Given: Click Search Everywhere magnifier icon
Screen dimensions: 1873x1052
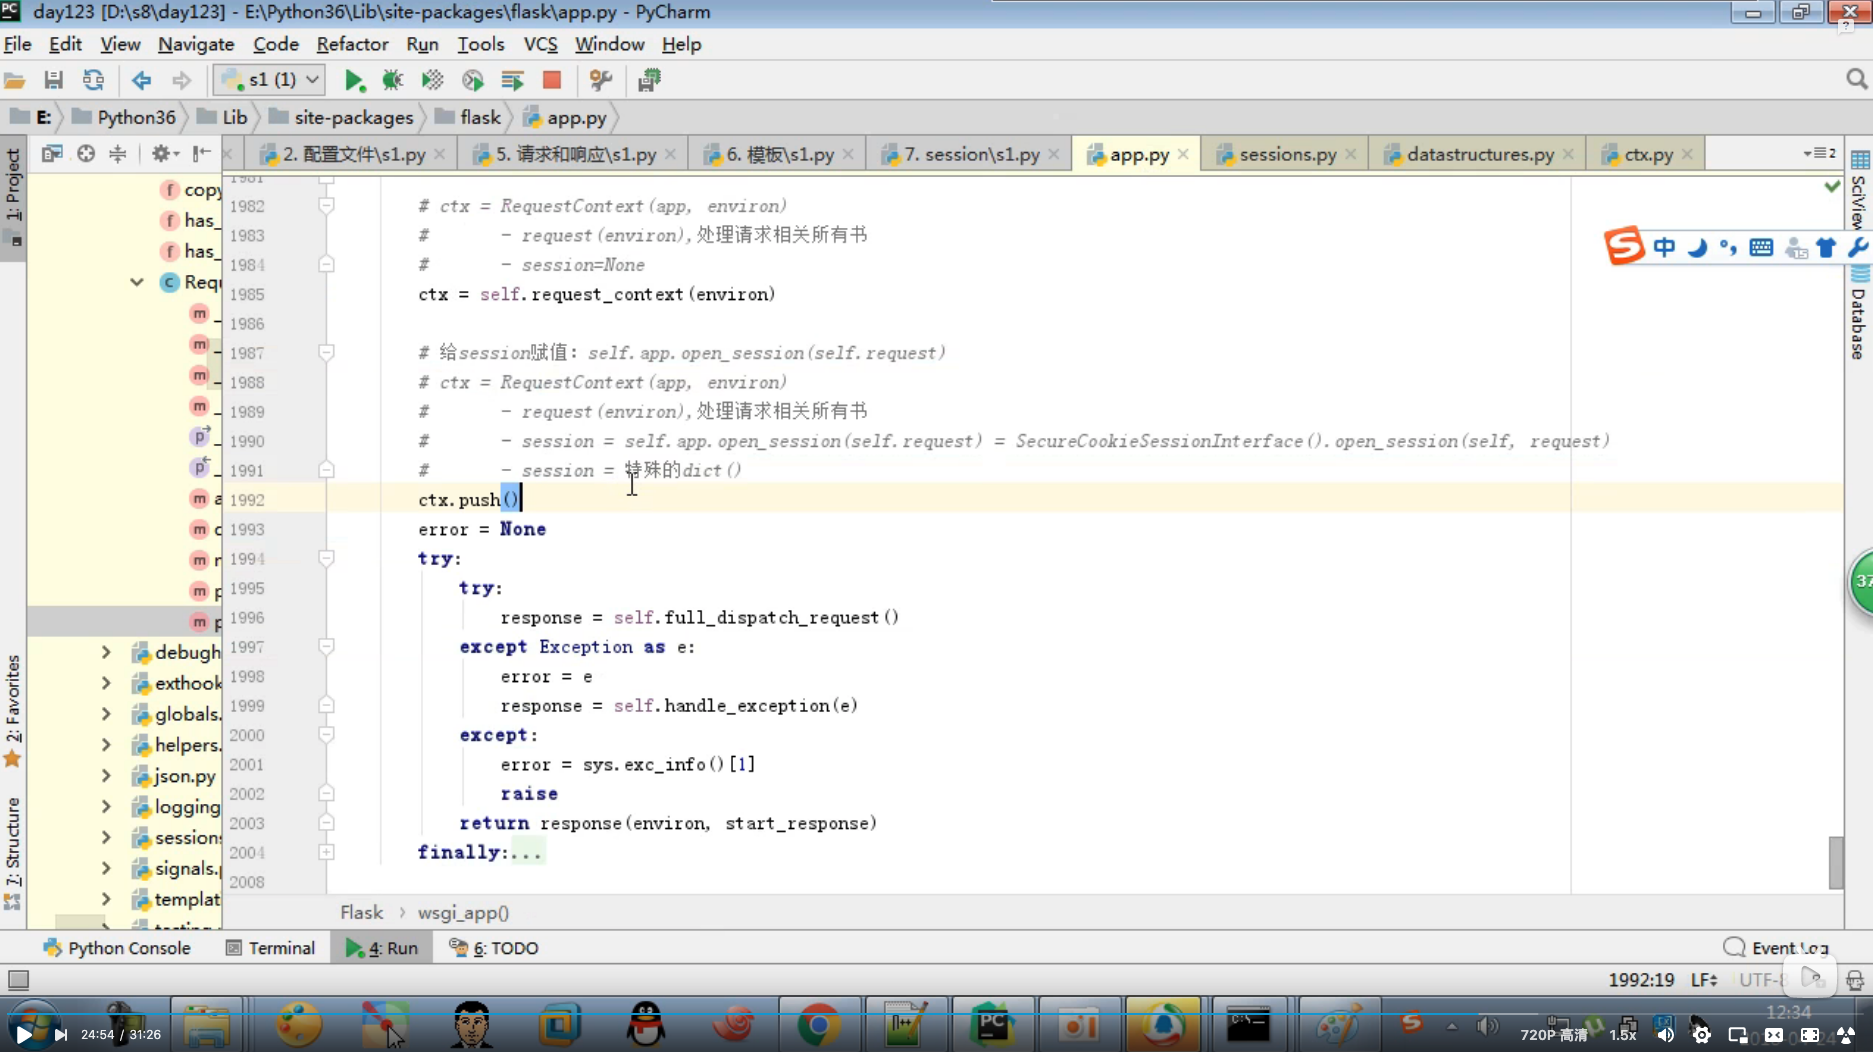Looking at the screenshot, I should coord(1856,80).
